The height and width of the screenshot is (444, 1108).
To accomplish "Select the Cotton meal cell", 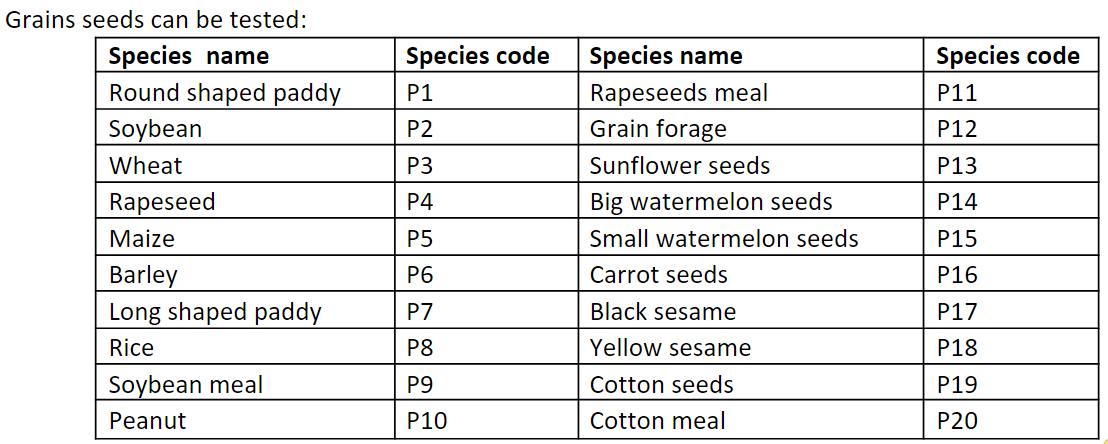I will (751, 421).
